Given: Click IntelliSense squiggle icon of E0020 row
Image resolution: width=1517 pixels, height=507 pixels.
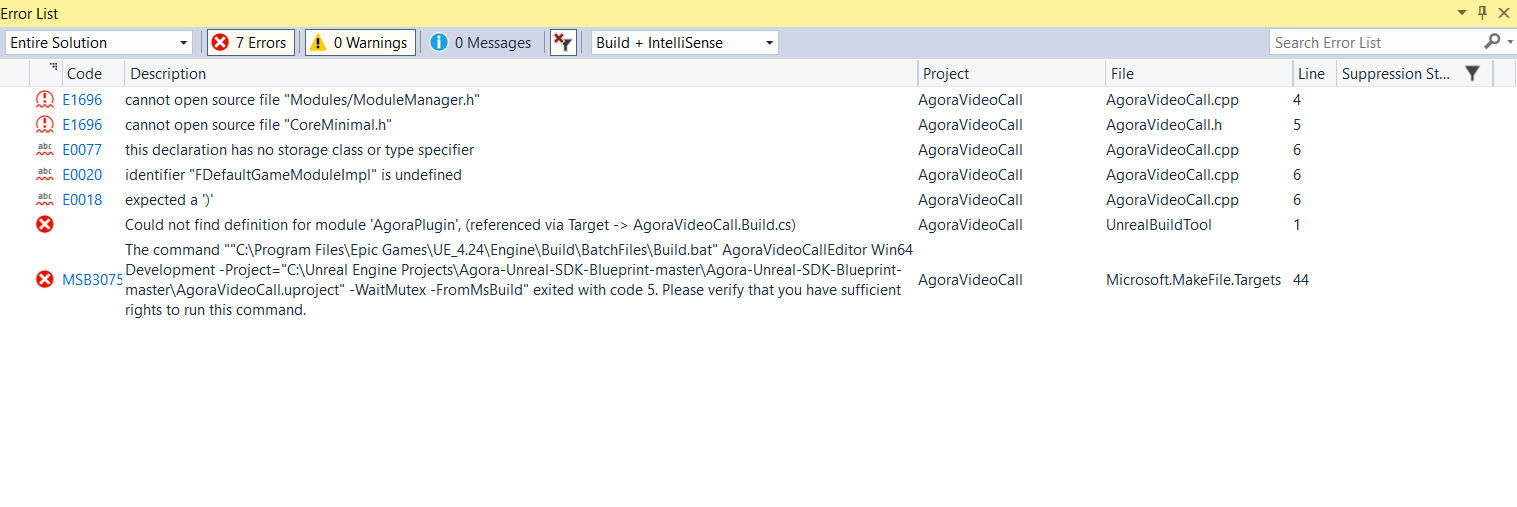Looking at the screenshot, I should pos(45,174).
